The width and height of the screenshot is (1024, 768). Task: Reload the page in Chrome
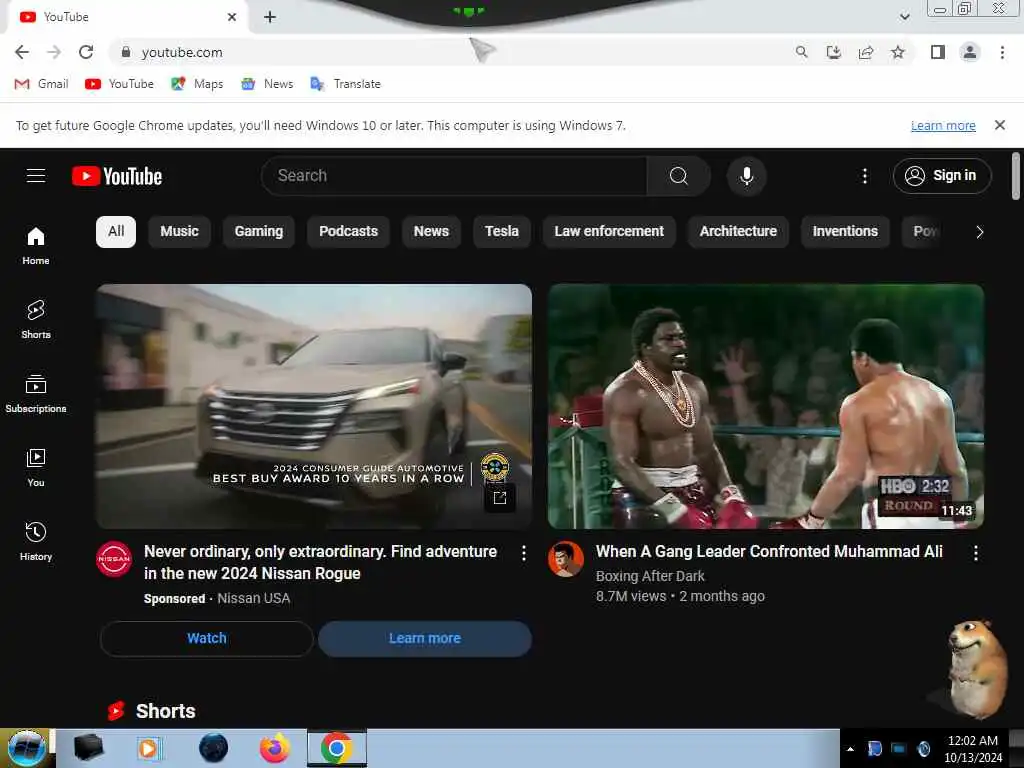coord(86,52)
